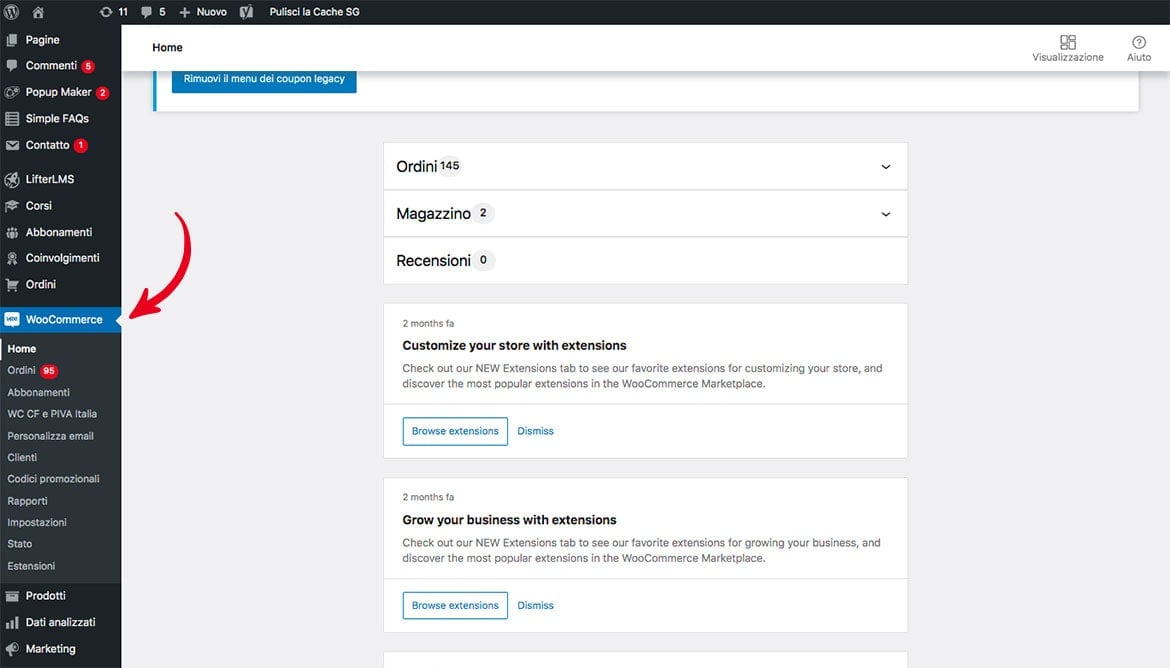The width and height of the screenshot is (1170, 668).
Task: Open Dati analizzati menu label
Action: [x=60, y=622]
